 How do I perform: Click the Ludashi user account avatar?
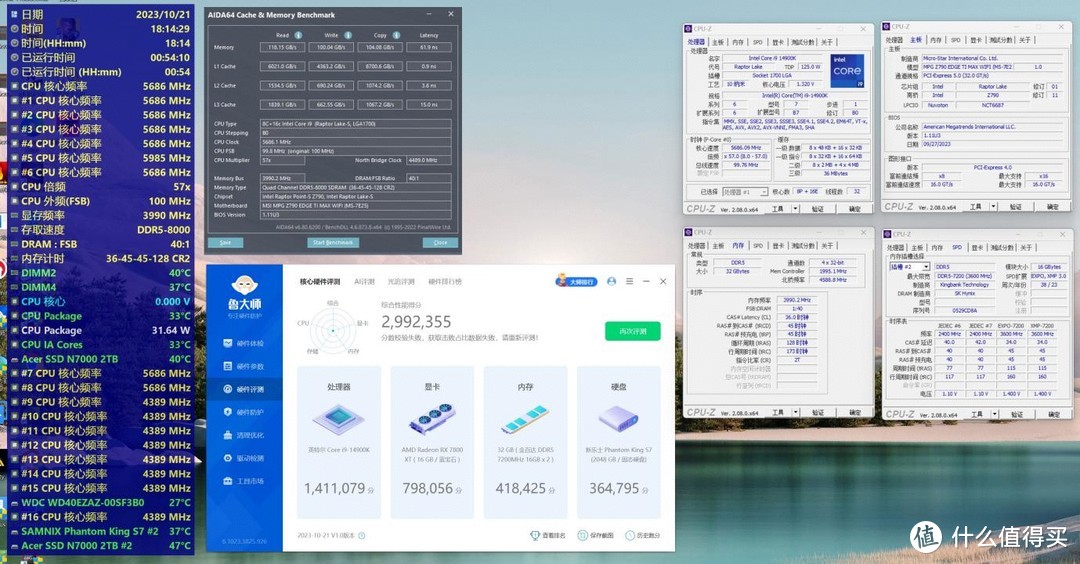pyautogui.click(x=612, y=281)
